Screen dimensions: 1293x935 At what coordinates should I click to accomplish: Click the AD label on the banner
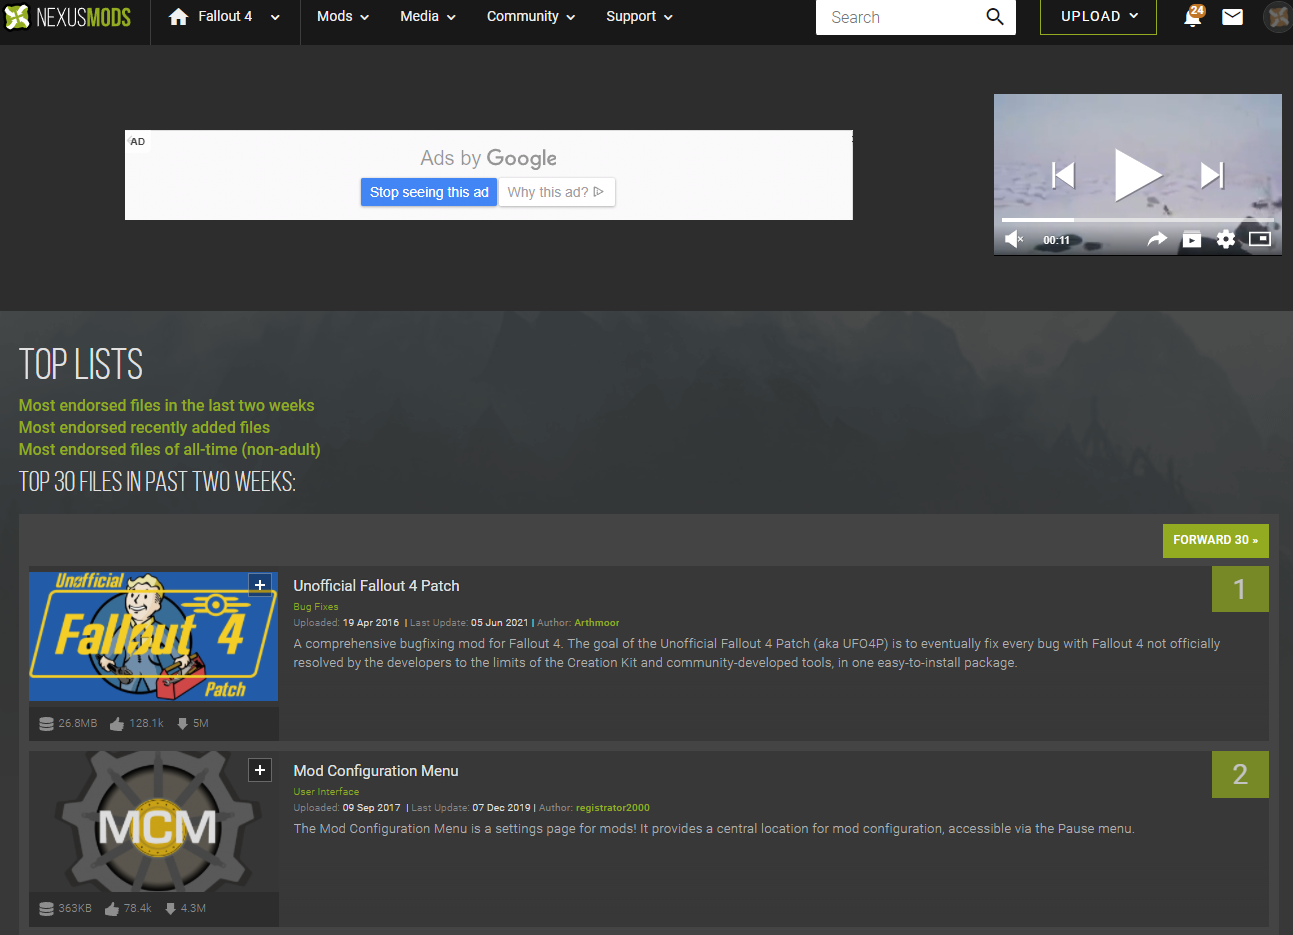click(x=138, y=142)
